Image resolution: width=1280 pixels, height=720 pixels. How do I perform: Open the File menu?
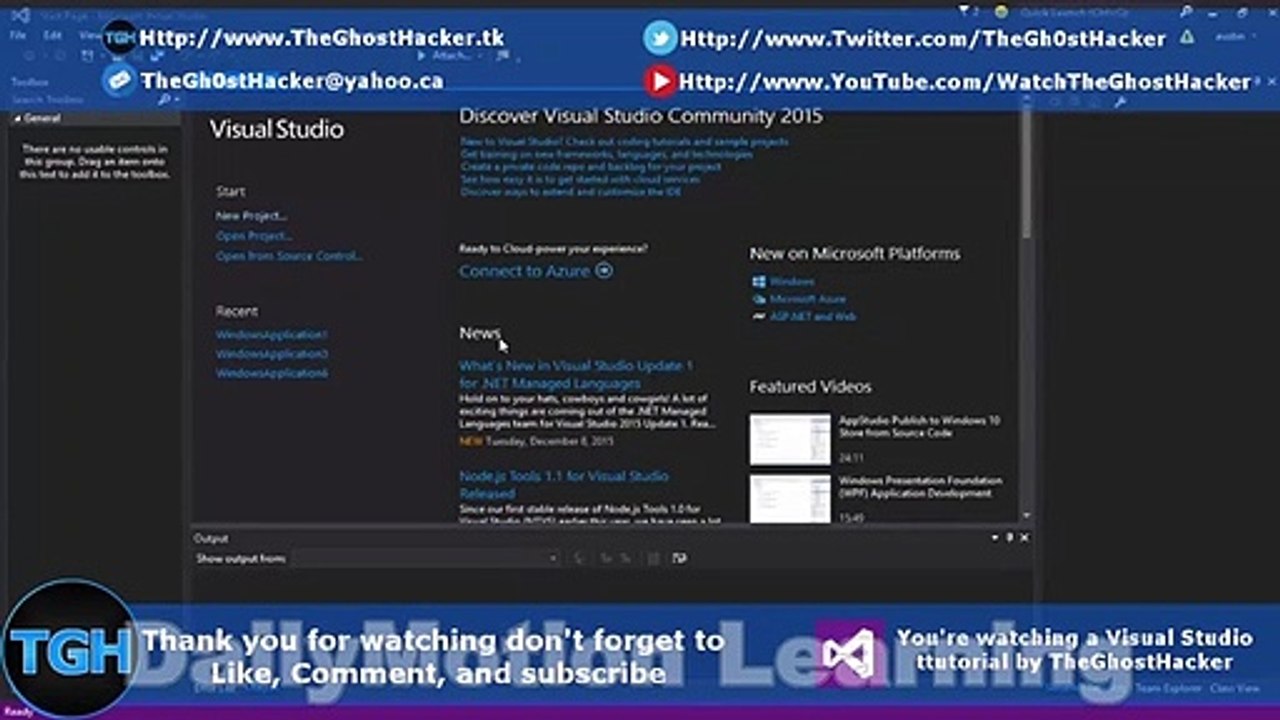pos(17,35)
